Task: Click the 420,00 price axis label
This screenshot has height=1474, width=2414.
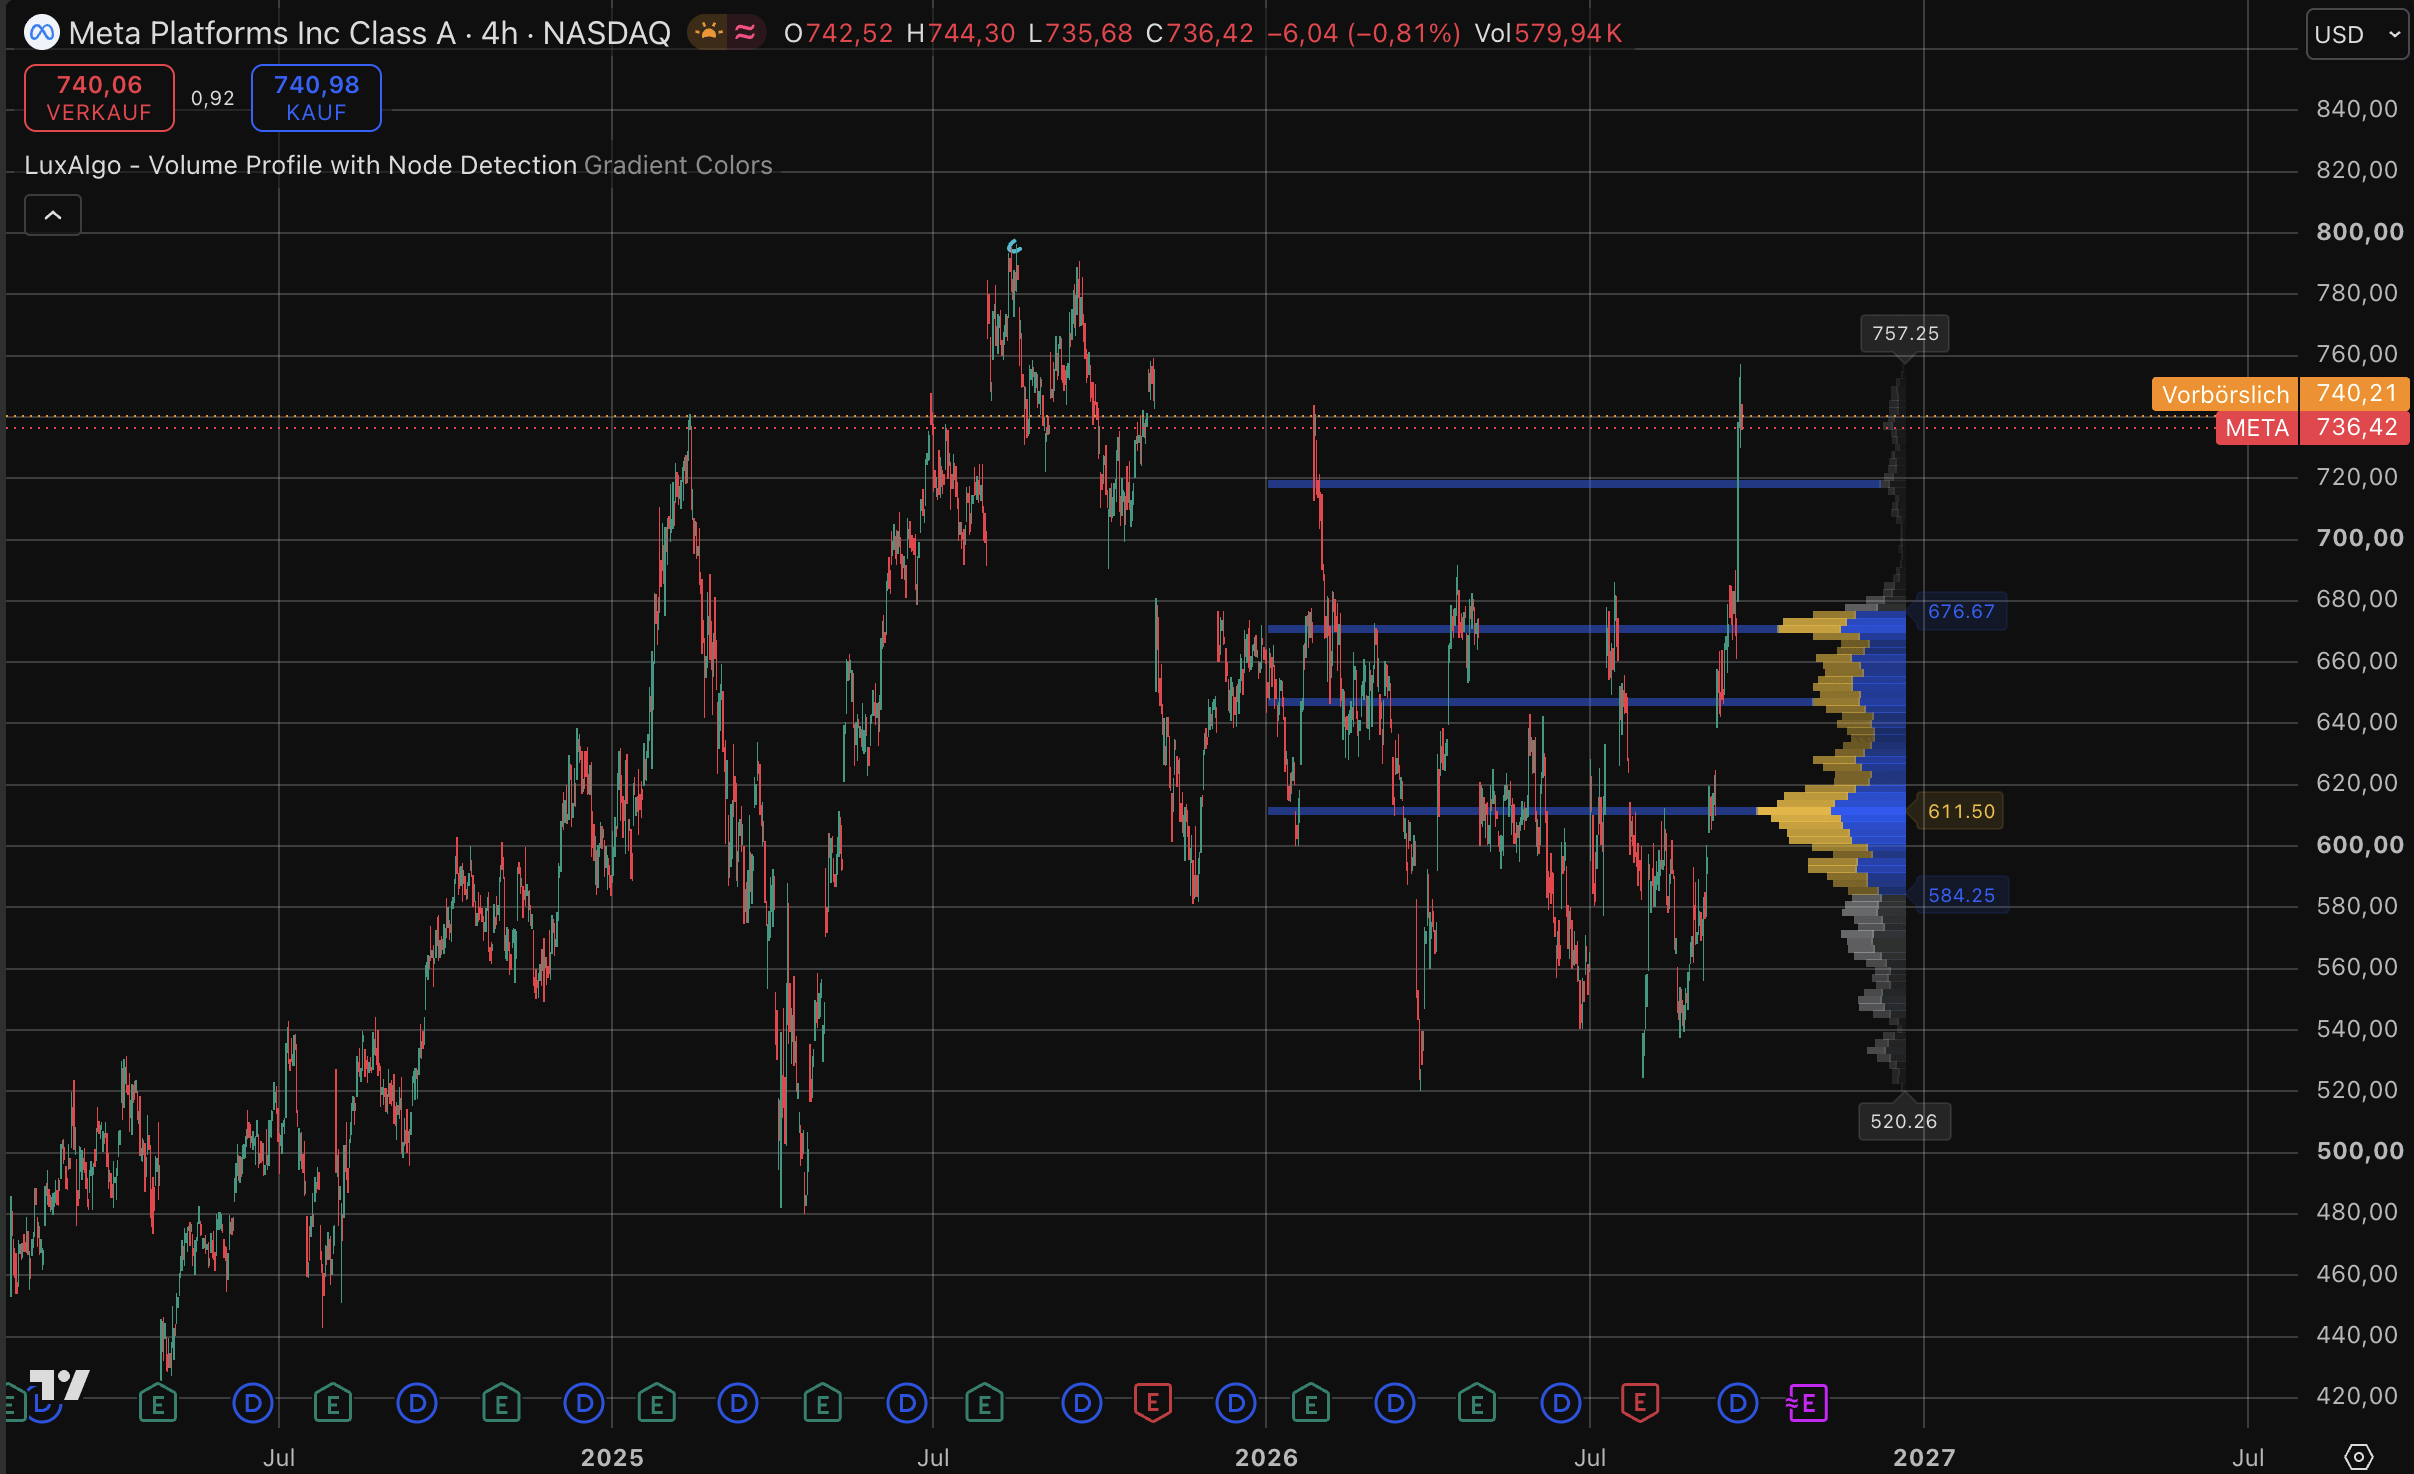Action: (x=2357, y=1396)
